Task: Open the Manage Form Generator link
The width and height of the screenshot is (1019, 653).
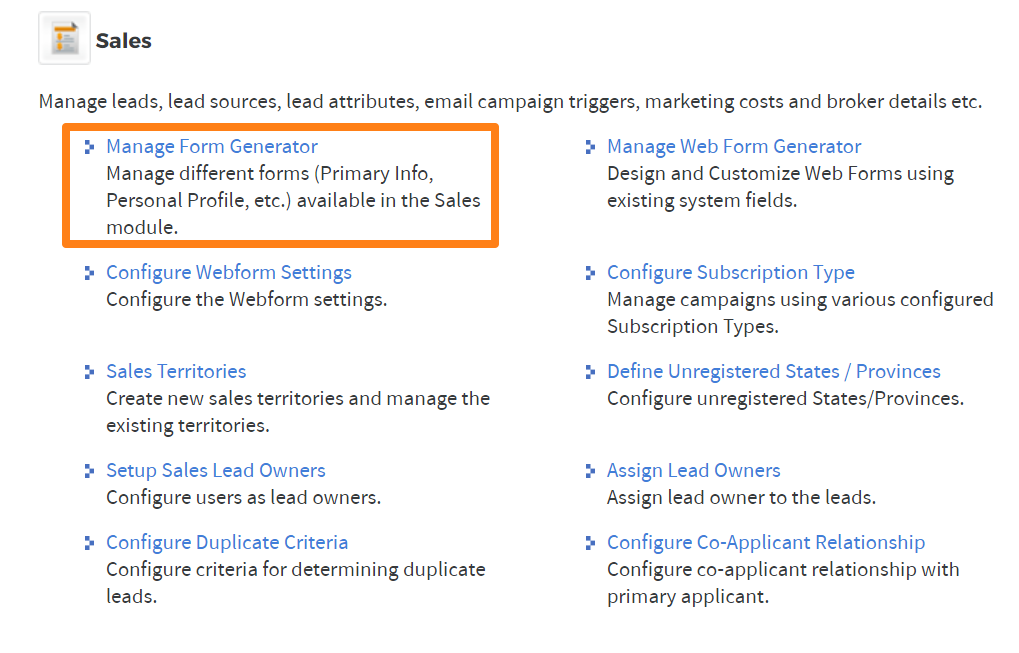Action: 212,147
